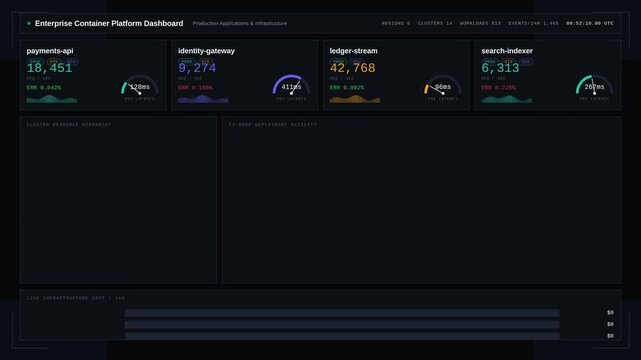Viewport: 641px width, 360px height.
Task: Click the ledger-stream orange sparkline chart
Action: [x=355, y=99]
